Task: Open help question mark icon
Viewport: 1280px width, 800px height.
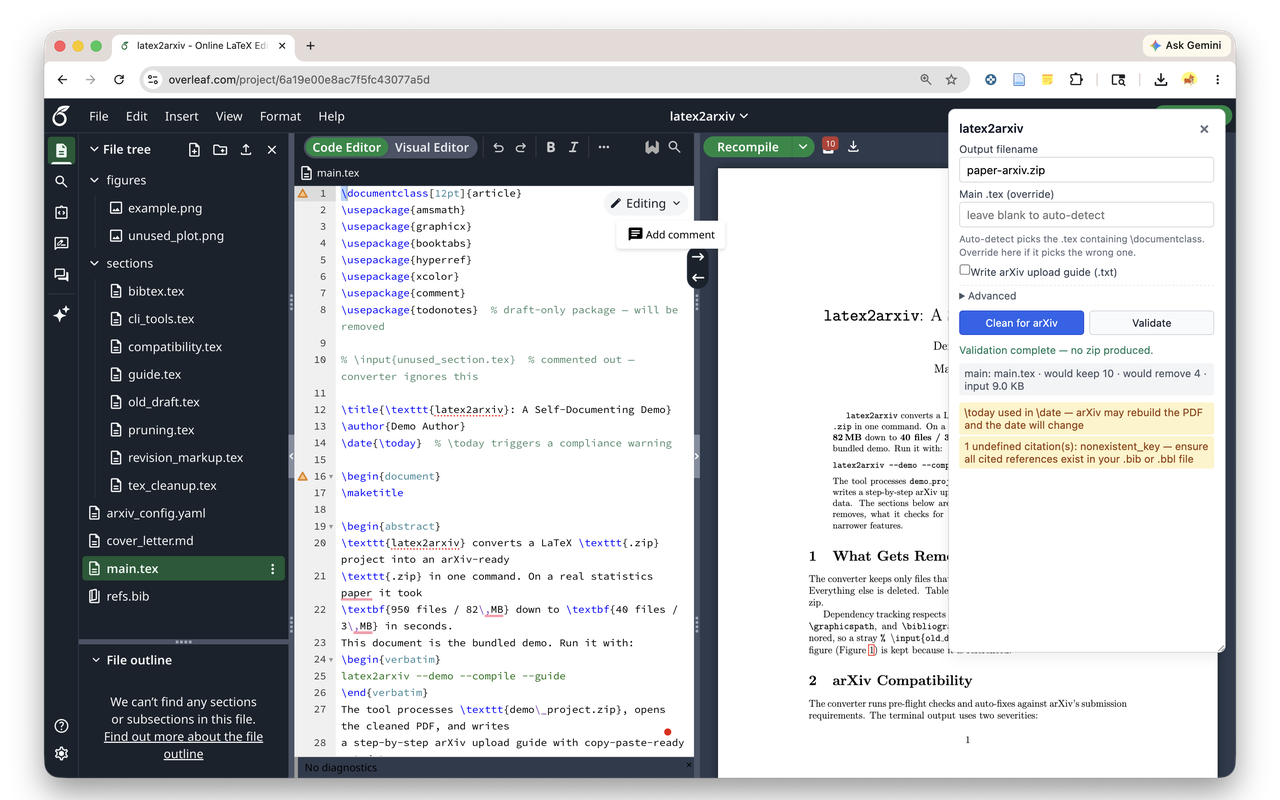Action: tap(61, 726)
